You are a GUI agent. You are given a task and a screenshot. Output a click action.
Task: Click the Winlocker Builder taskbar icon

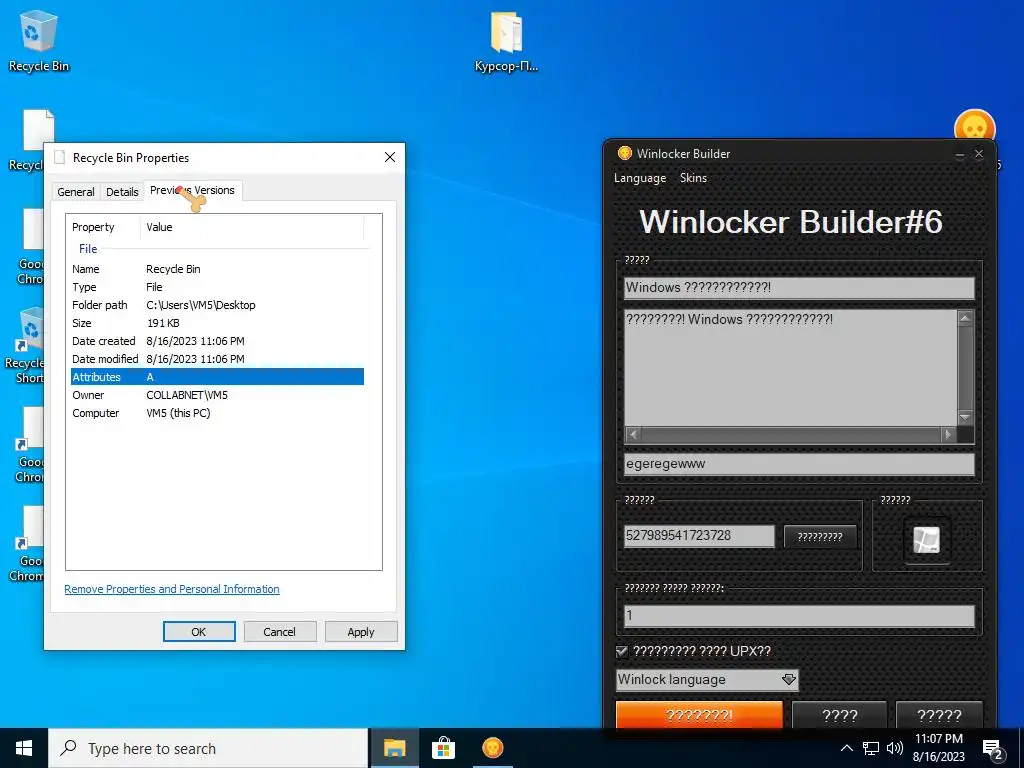tap(492, 748)
